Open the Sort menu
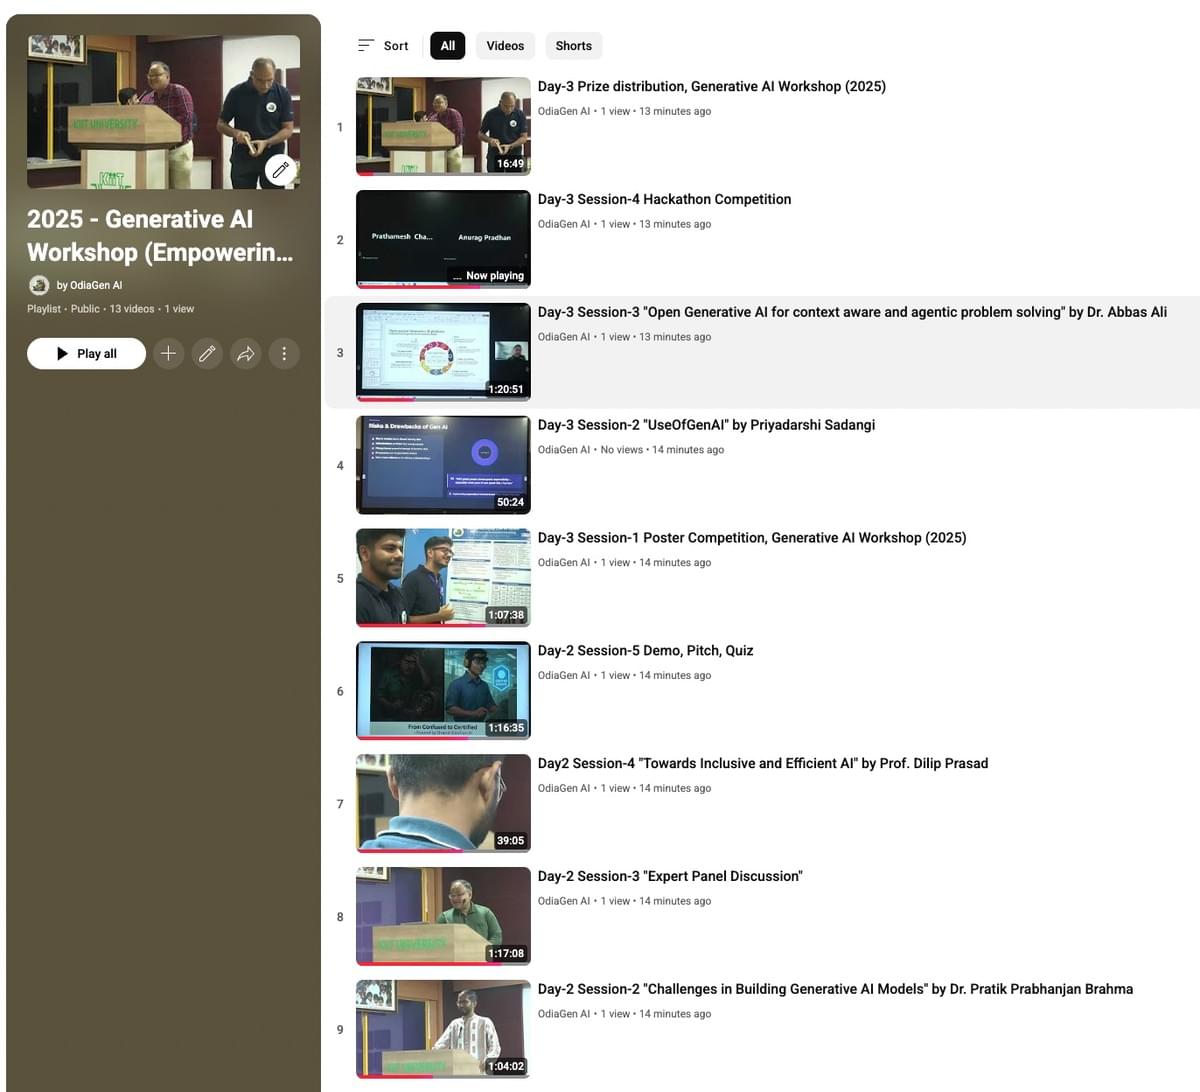The image size is (1200, 1092). [x=383, y=46]
